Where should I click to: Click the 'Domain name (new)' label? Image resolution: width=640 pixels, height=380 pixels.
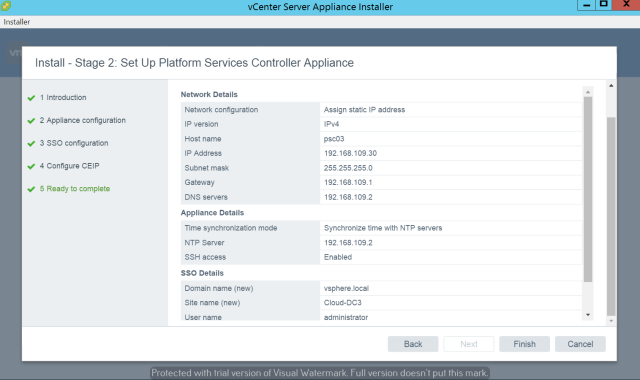coord(219,289)
